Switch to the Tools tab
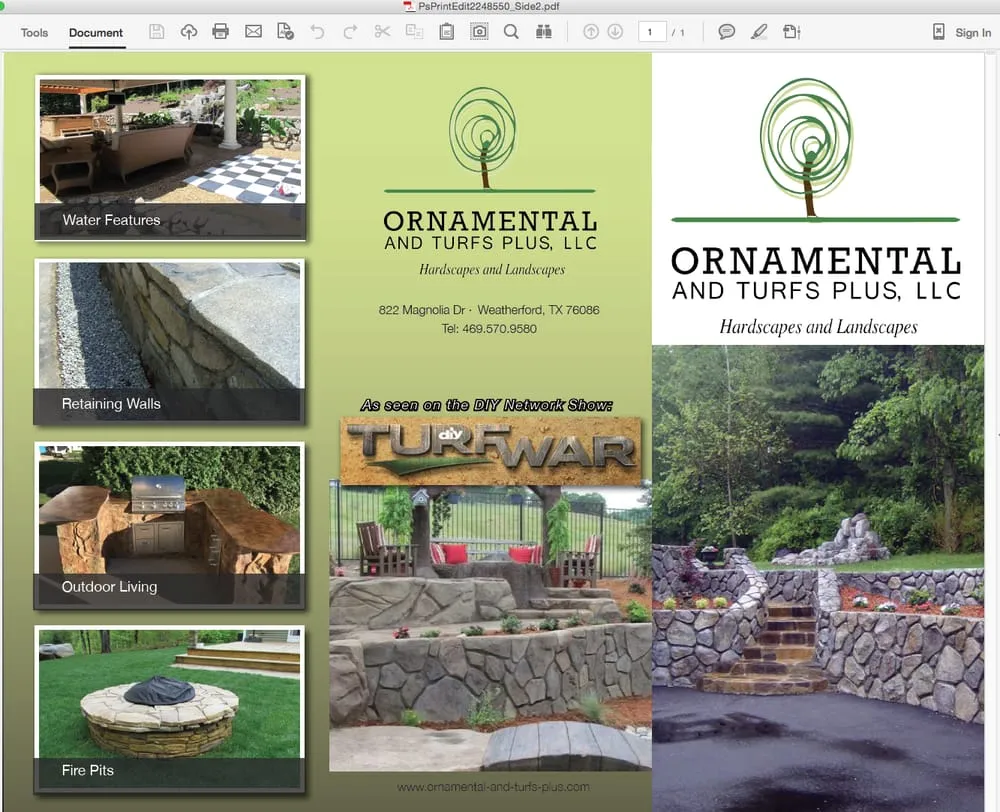This screenshot has width=1000, height=812. click(34, 32)
